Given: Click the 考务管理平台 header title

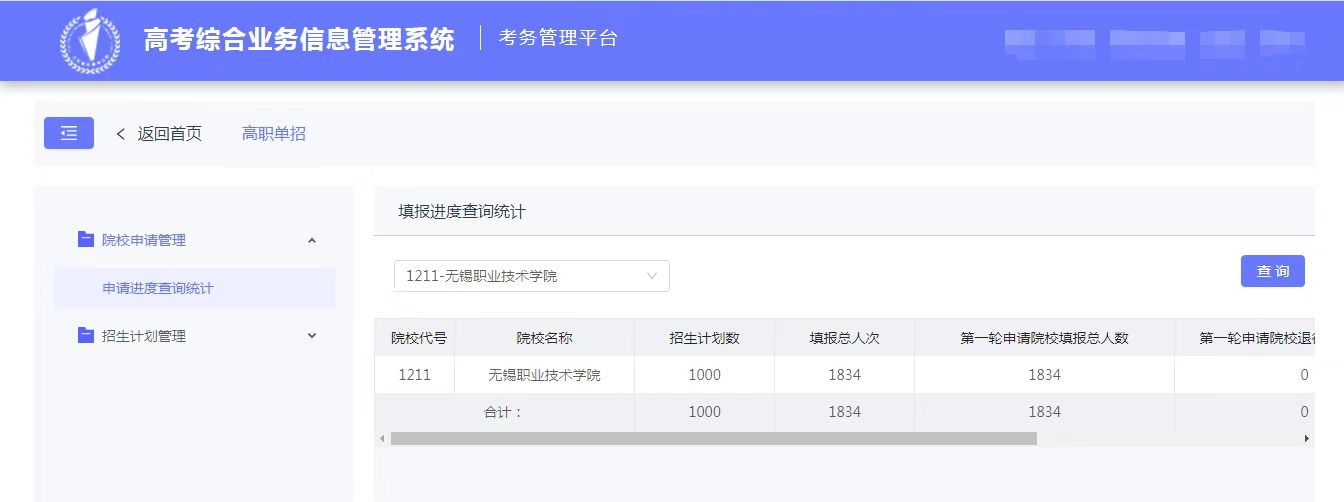Looking at the screenshot, I should click(x=558, y=39).
